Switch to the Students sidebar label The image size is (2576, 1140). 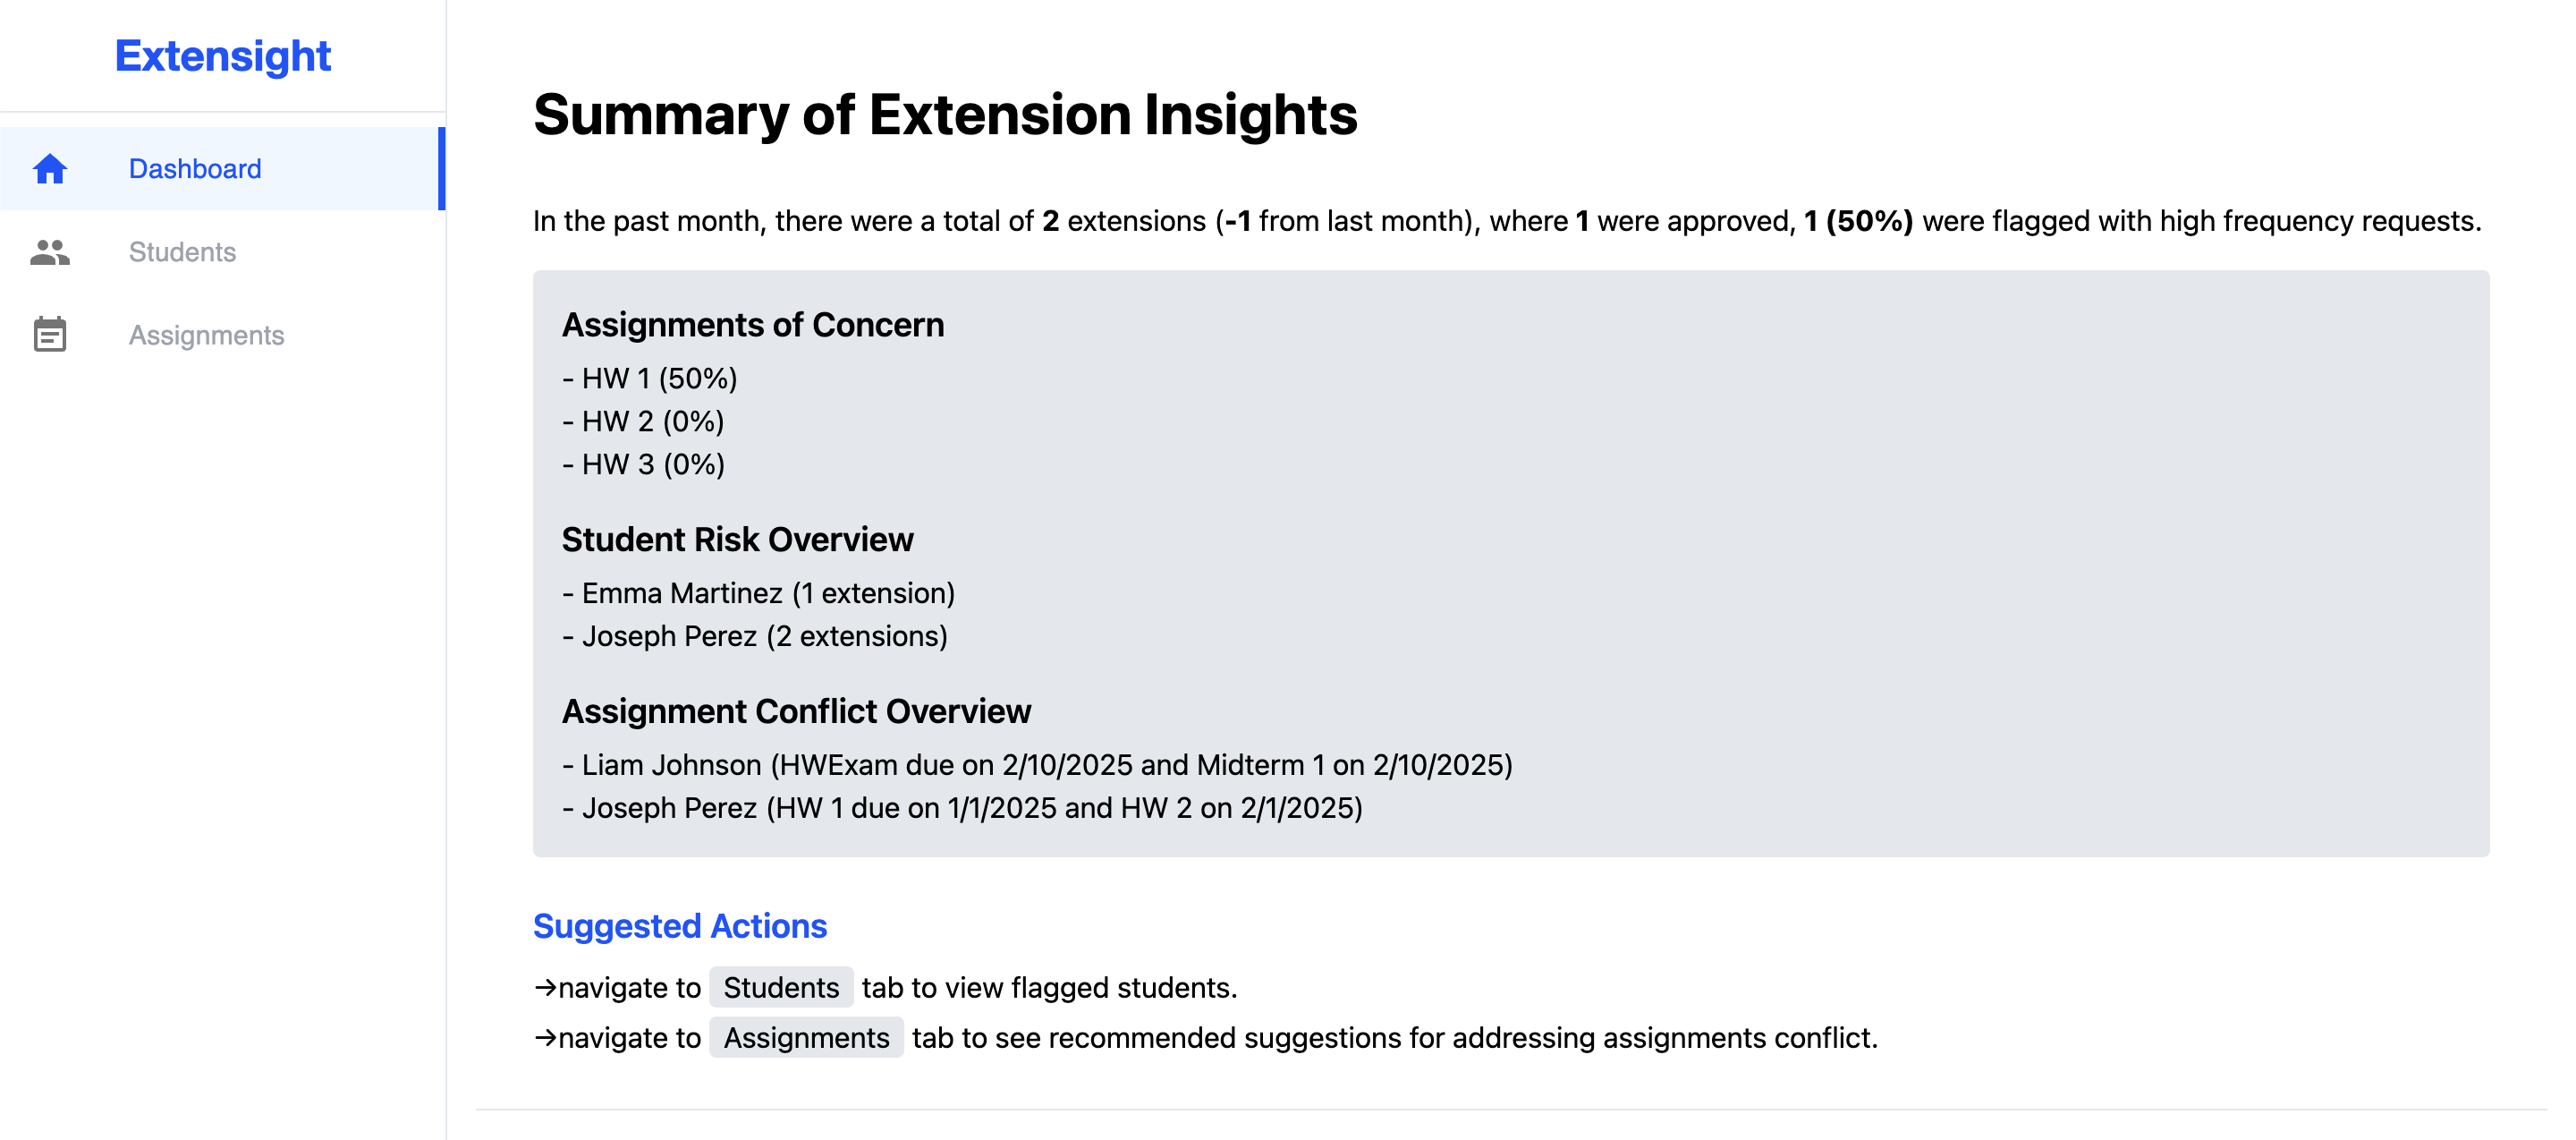click(x=182, y=252)
